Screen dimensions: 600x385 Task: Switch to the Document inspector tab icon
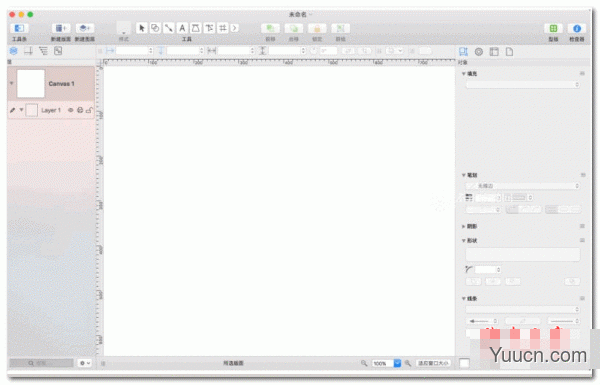tap(509, 52)
